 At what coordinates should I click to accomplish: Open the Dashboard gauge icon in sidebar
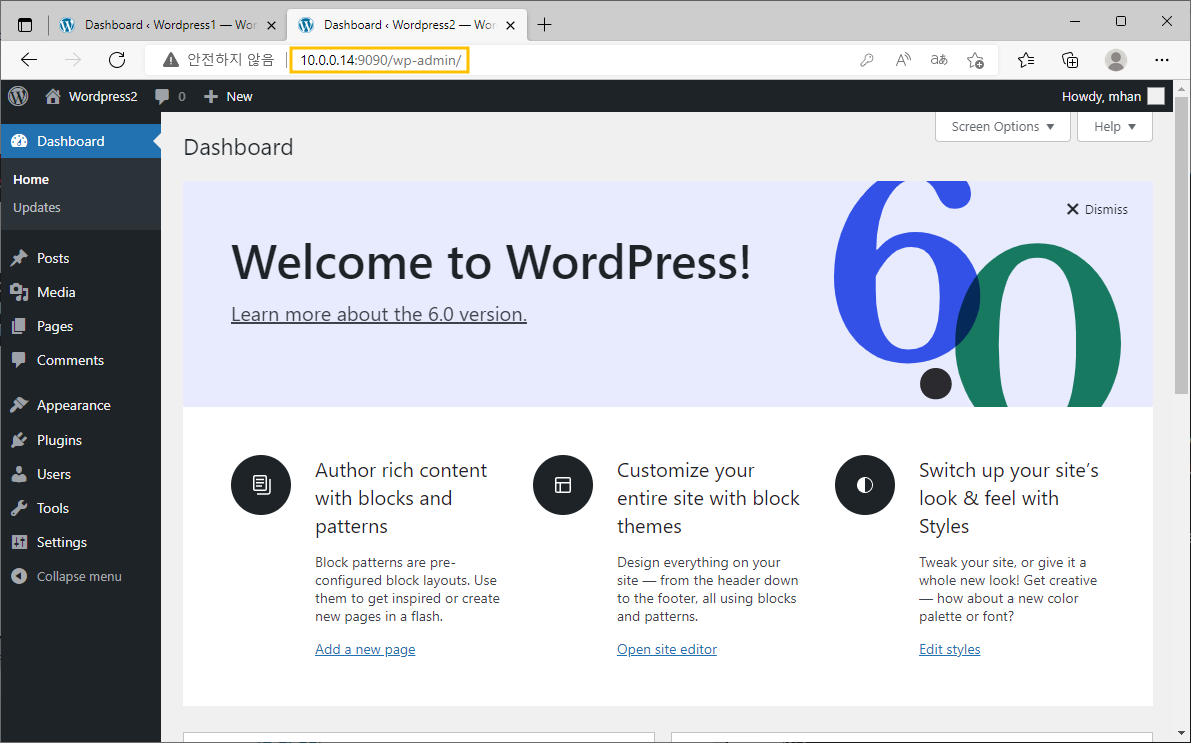click(19, 141)
